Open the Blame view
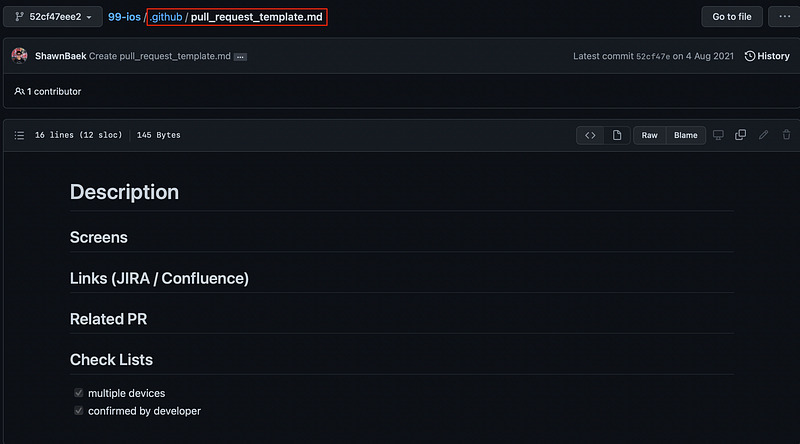This screenshot has height=444, width=800. (686, 135)
